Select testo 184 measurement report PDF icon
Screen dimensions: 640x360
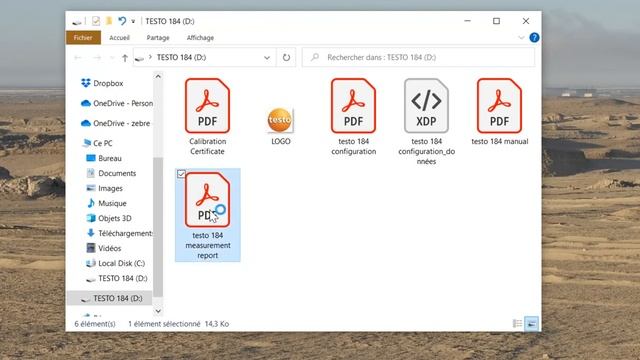click(207, 200)
